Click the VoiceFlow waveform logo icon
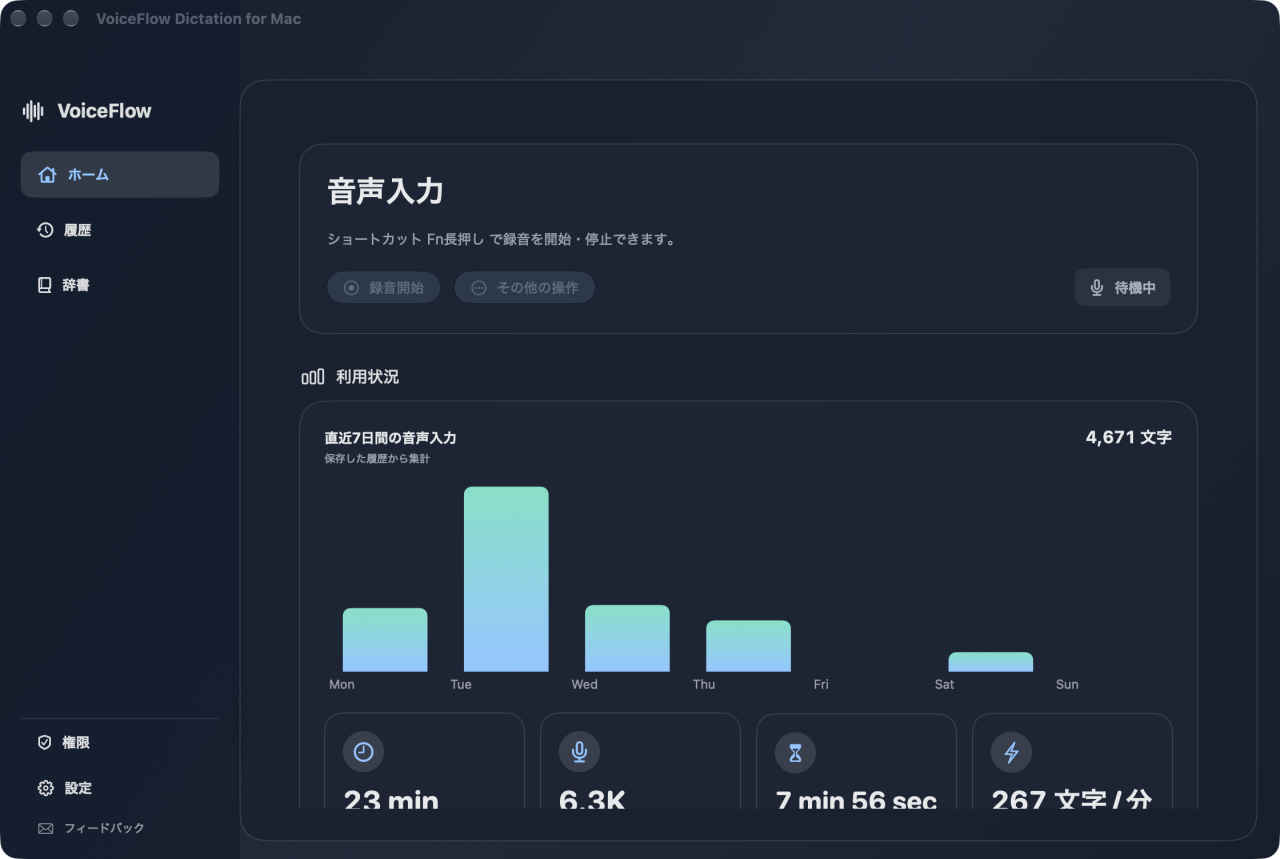The image size is (1280, 859). [x=34, y=111]
